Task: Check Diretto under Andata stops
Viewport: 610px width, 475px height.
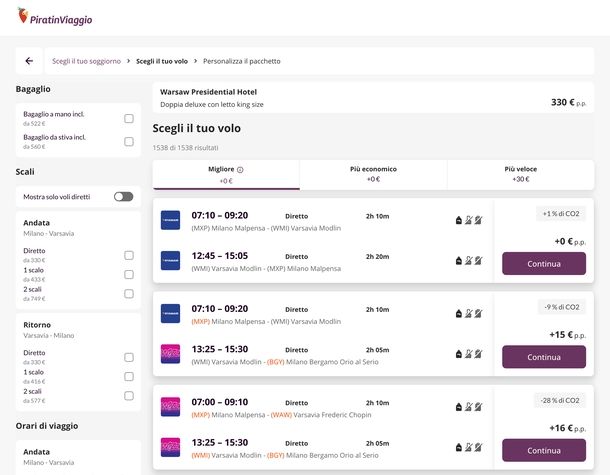Action: [x=129, y=255]
